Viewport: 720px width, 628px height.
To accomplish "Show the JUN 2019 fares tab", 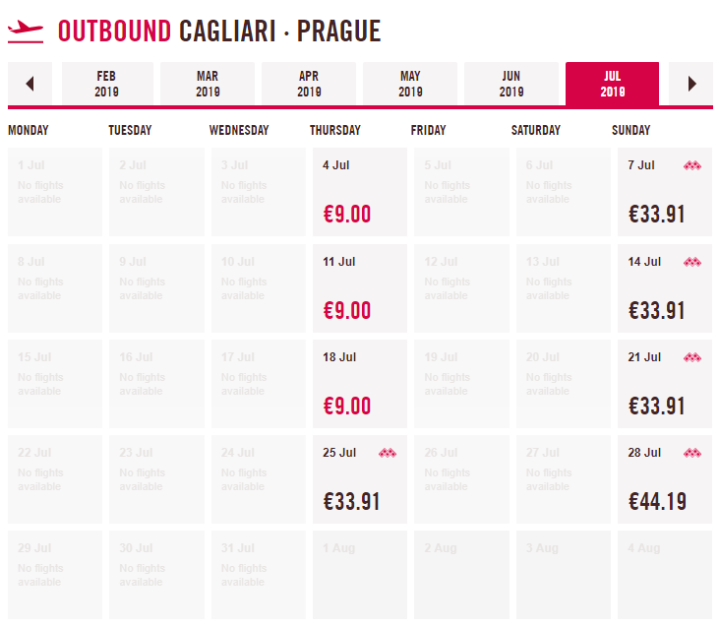I will click(x=511, y=84).
